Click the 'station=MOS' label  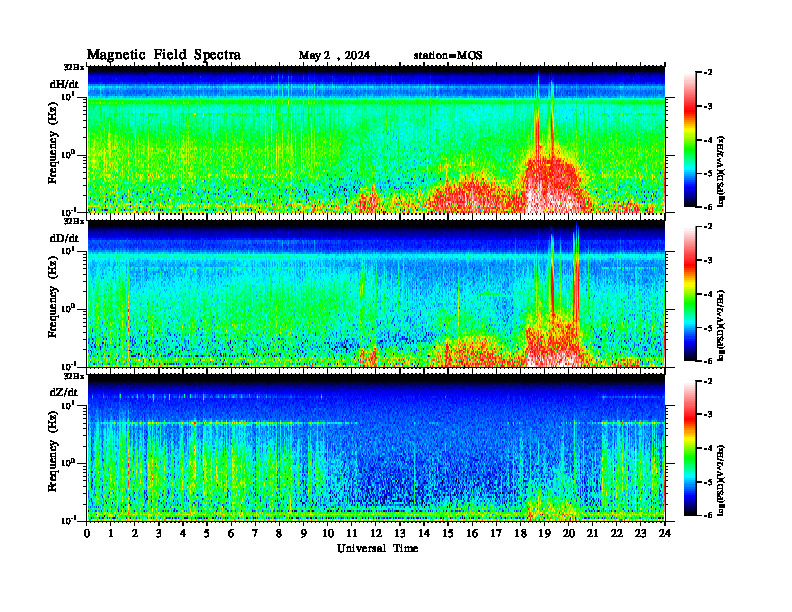click(x=448, y=56)
